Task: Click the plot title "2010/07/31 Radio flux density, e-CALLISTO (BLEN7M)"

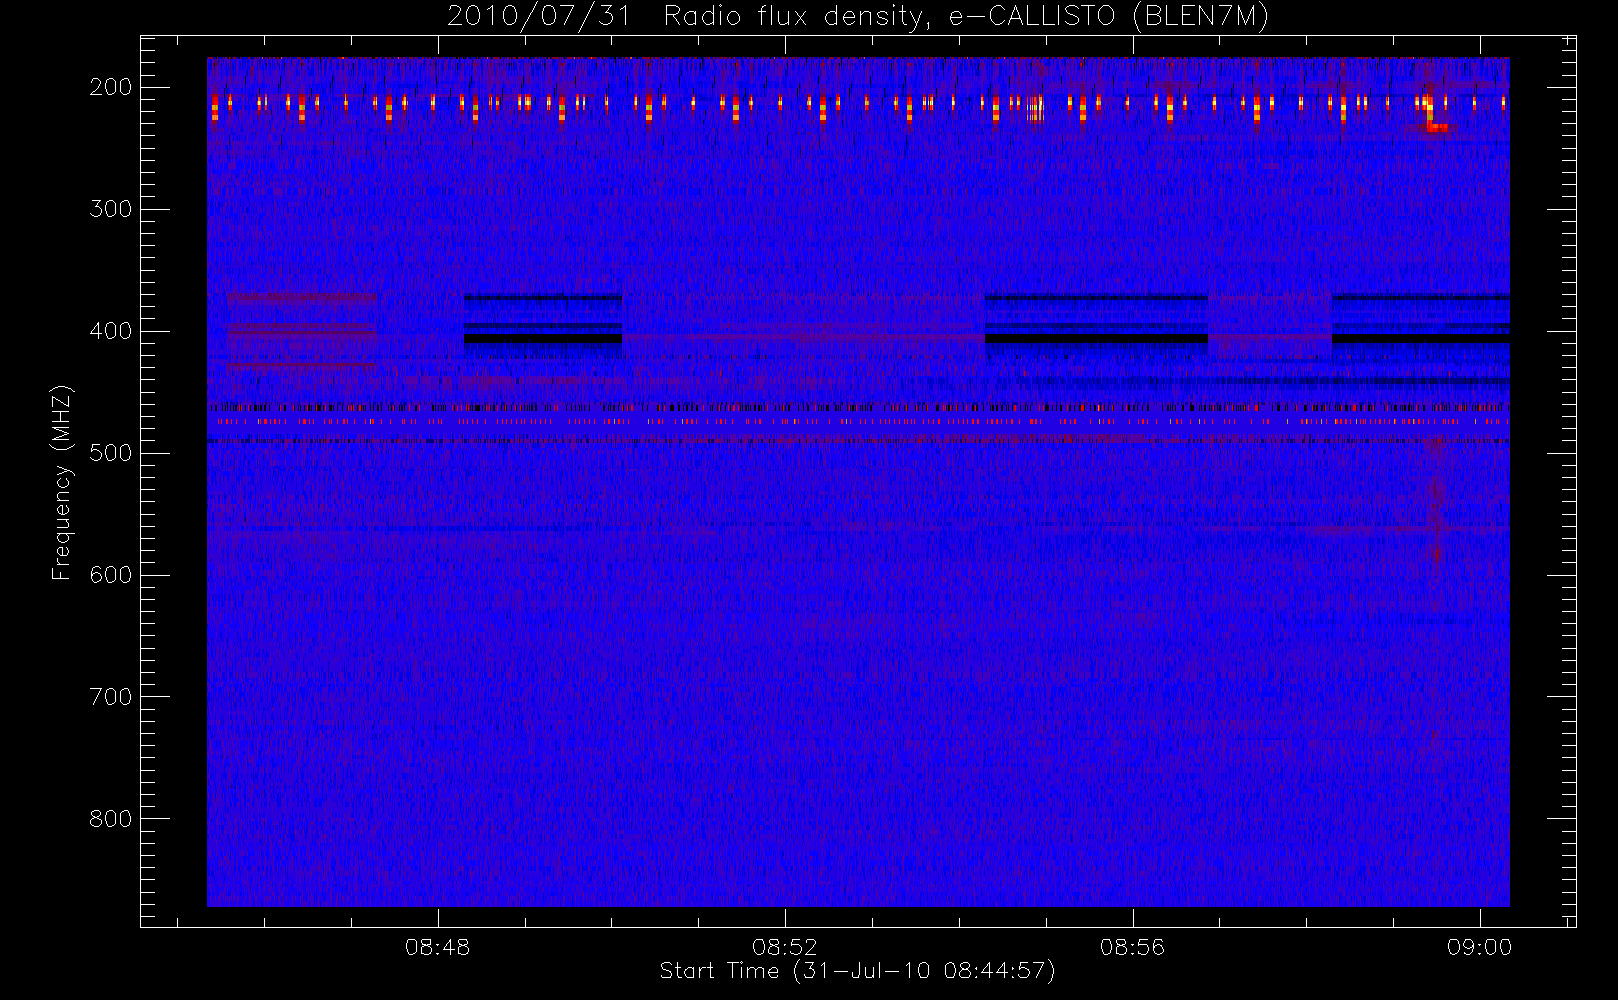Action: pos(858,17)
